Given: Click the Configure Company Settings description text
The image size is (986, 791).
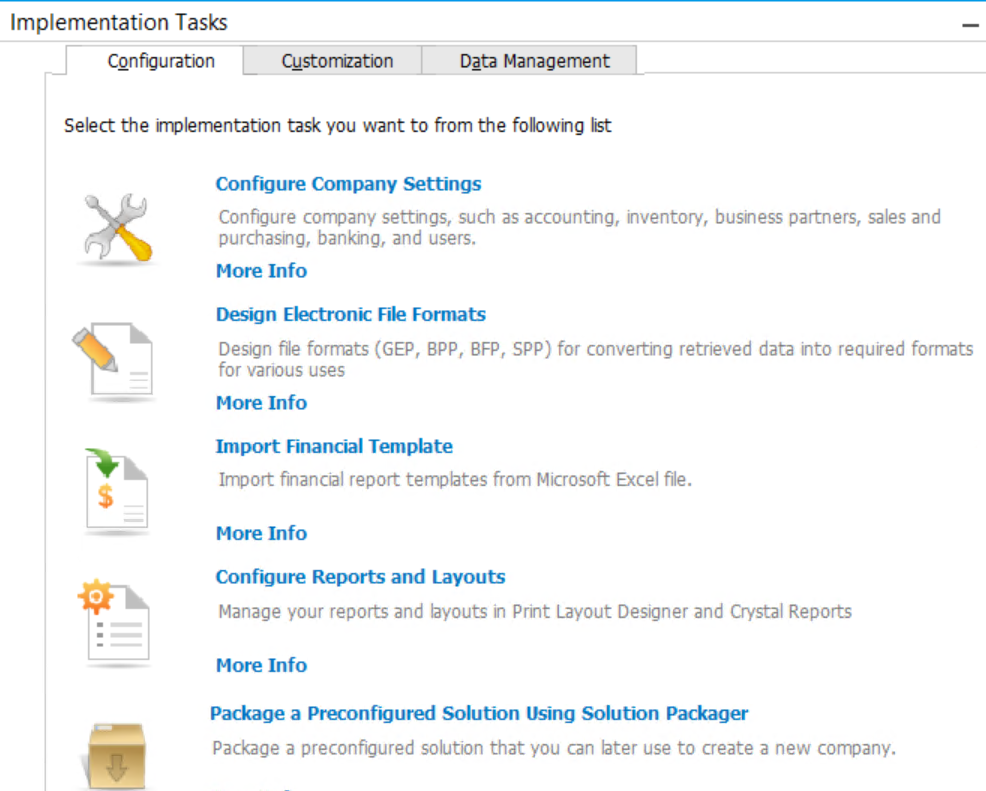Looking at the screenshot, I should pos(579,227).
